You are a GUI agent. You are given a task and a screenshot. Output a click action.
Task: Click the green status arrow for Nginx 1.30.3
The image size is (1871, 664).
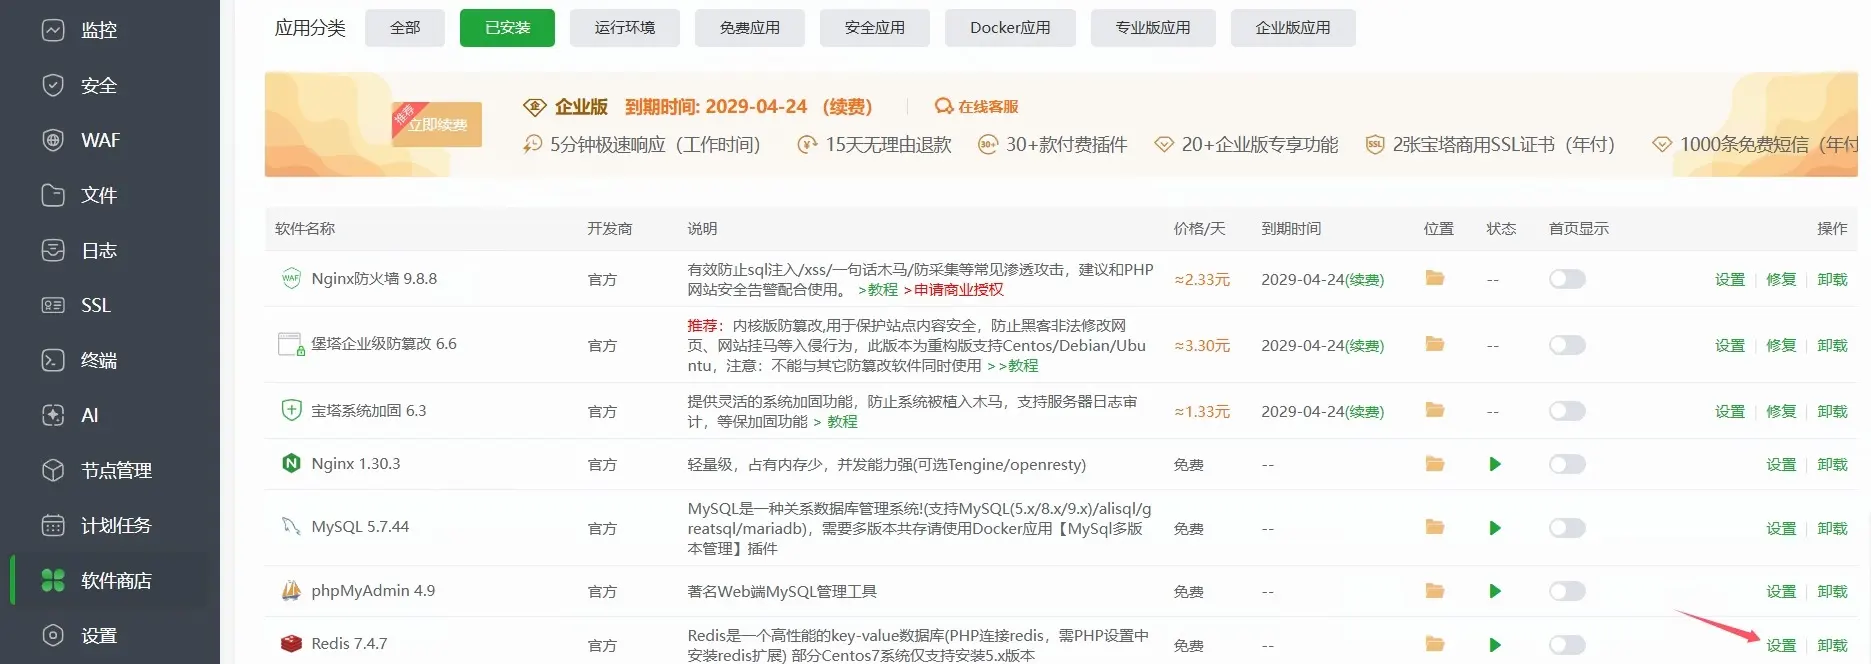(1495, 464)
